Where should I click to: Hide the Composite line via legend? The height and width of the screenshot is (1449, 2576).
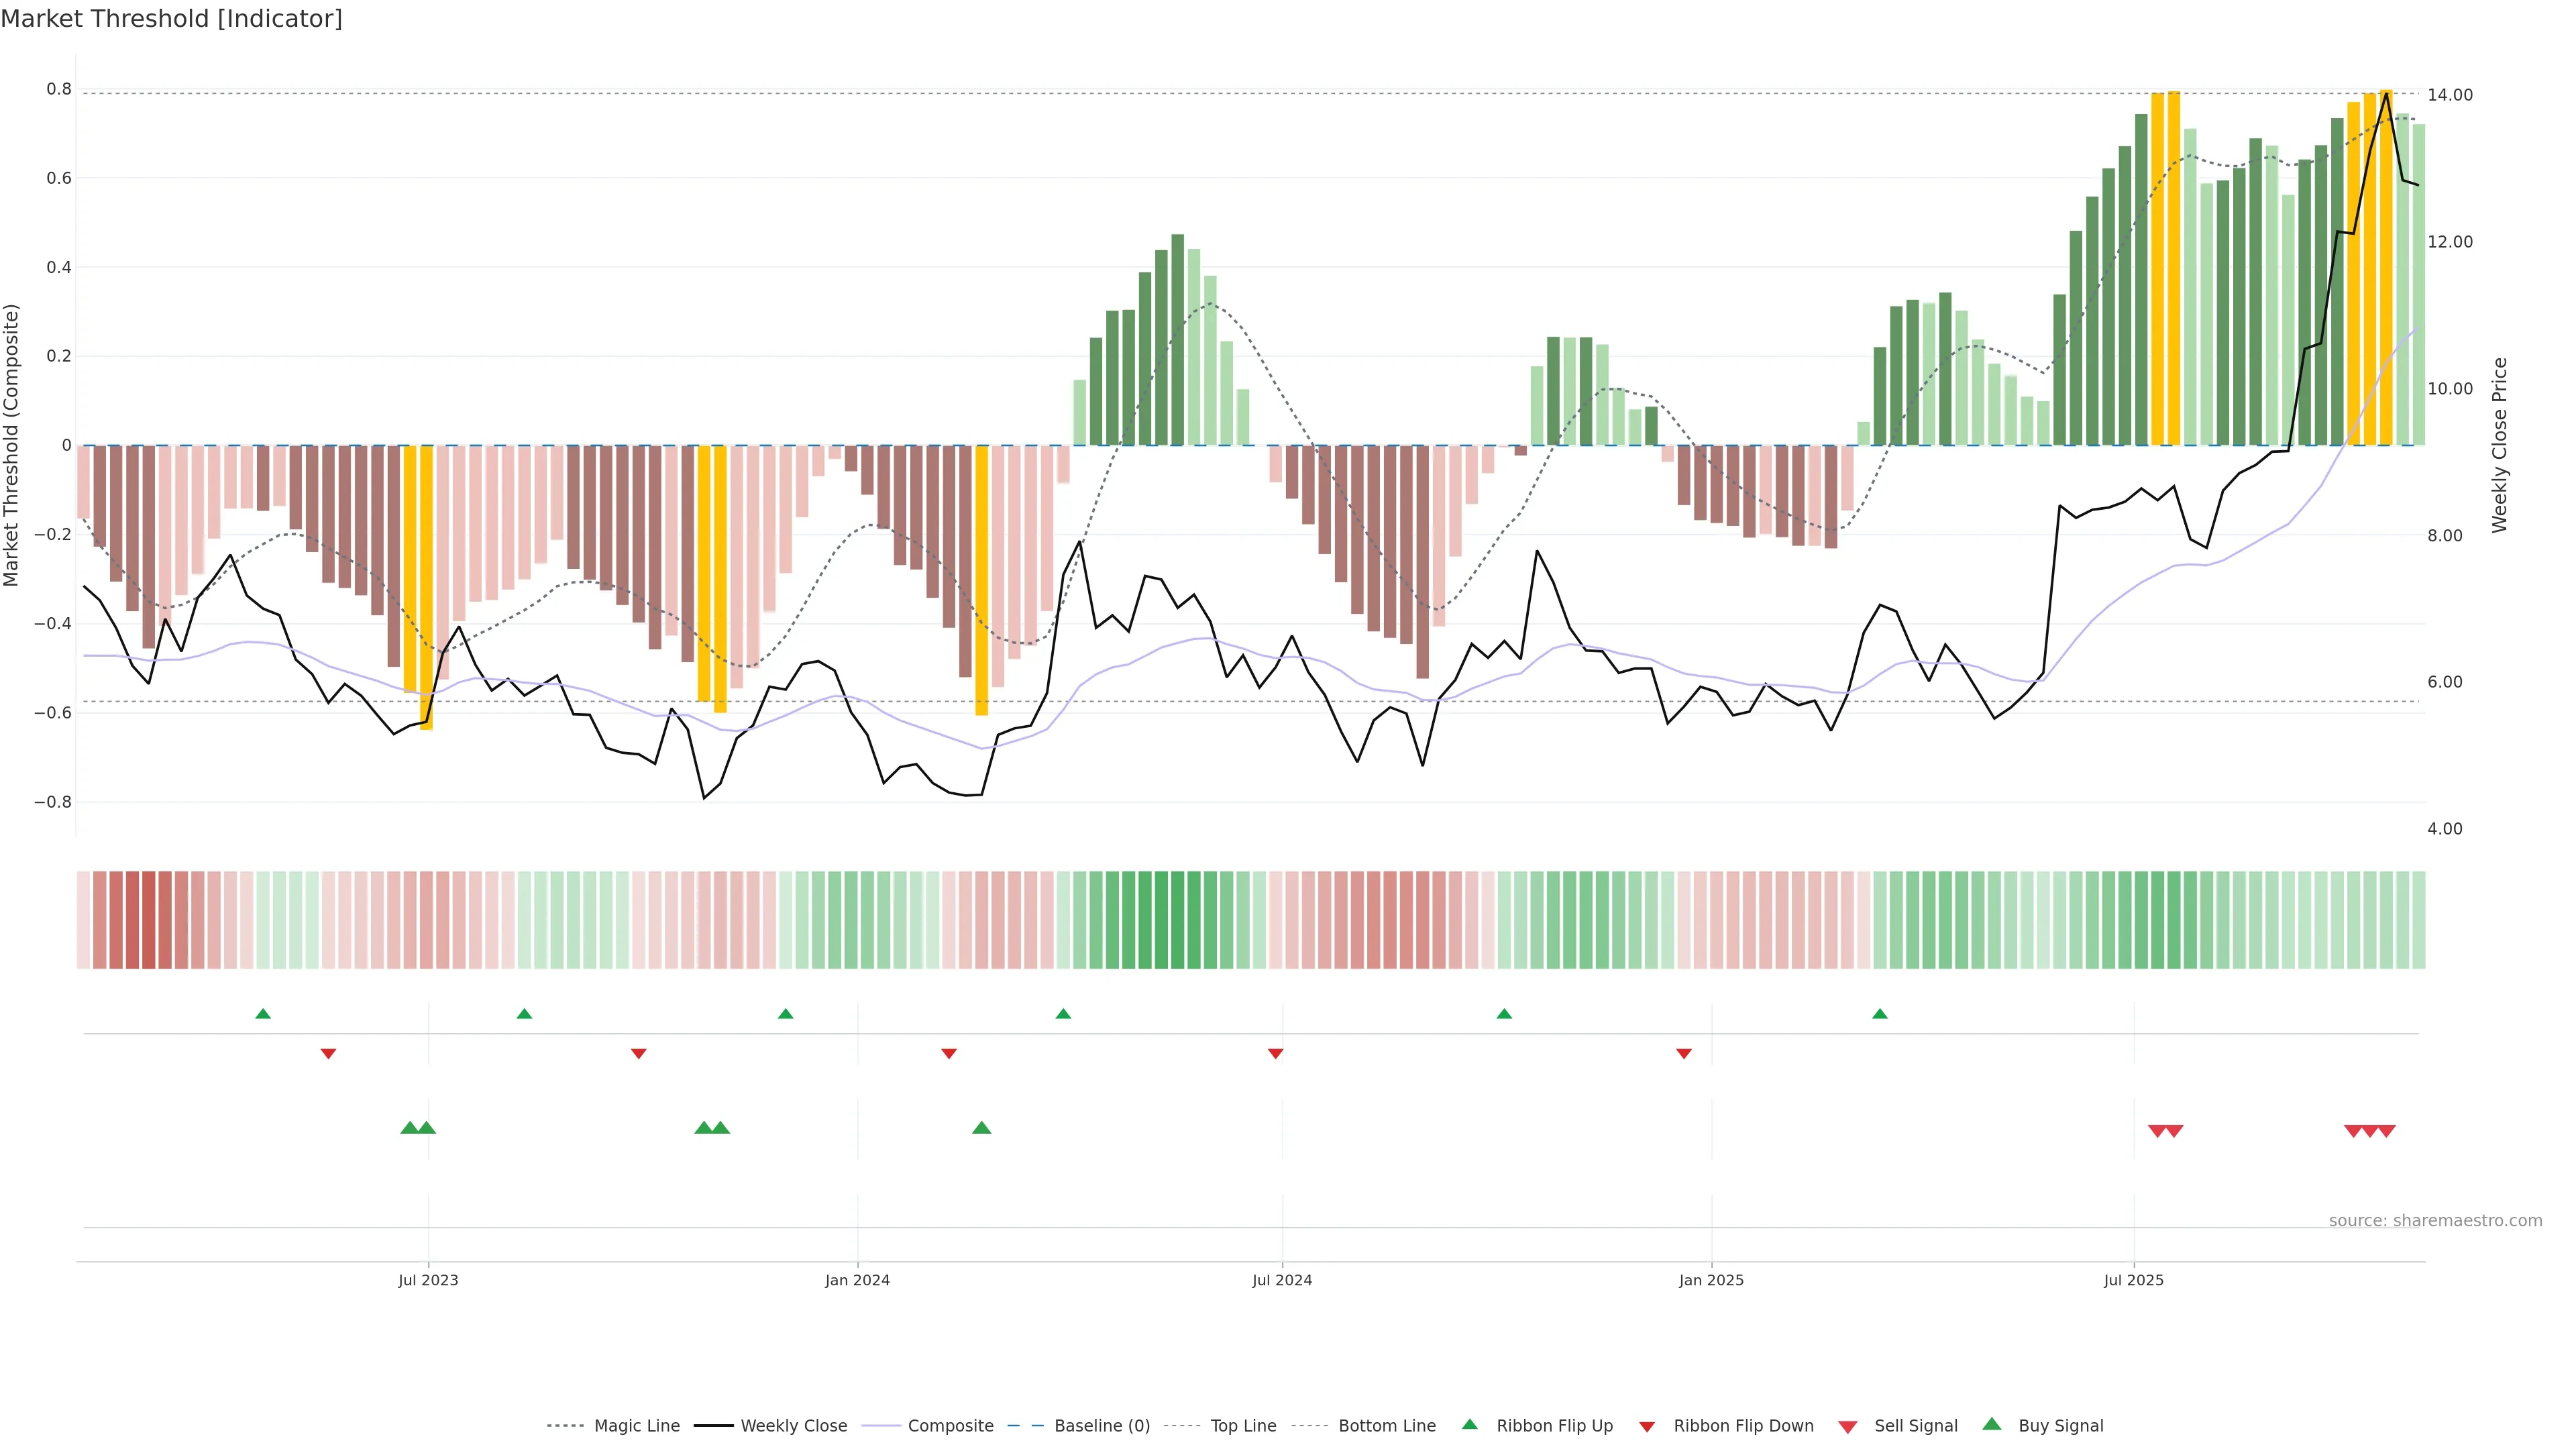click(x=950, y=1426)
